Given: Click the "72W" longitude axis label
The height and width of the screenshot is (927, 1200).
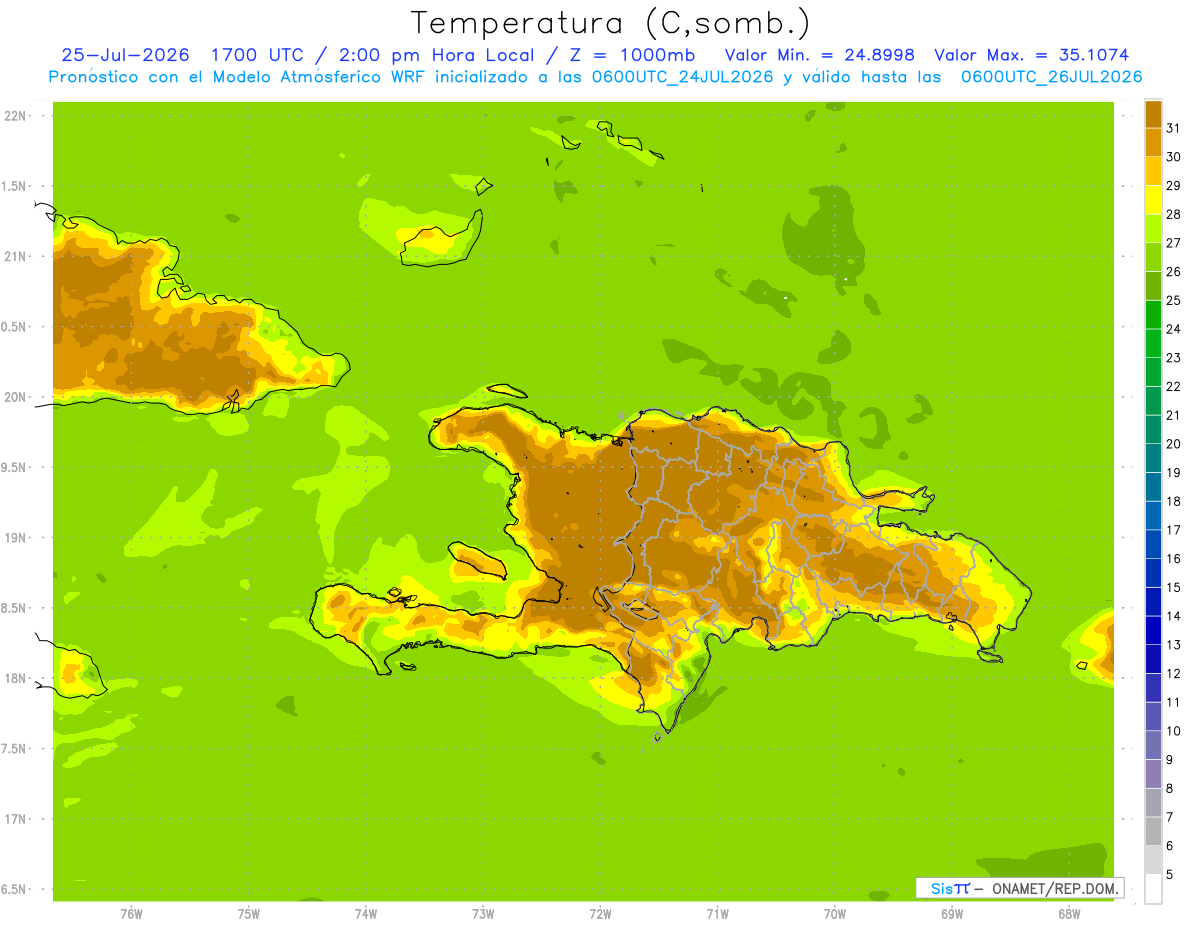Looking at the screenshot, I should pos(600,914).
